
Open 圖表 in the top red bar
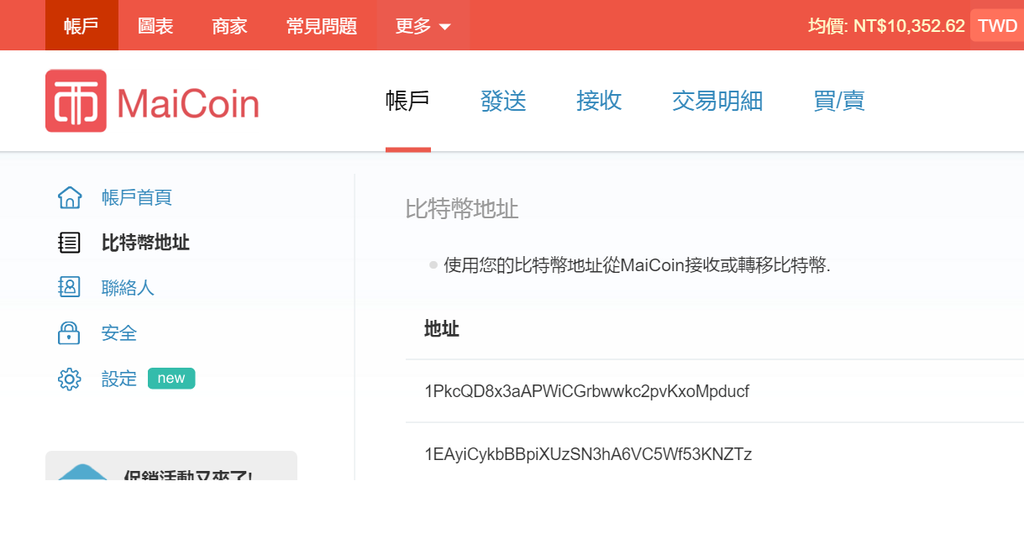(x=155, y=25)
